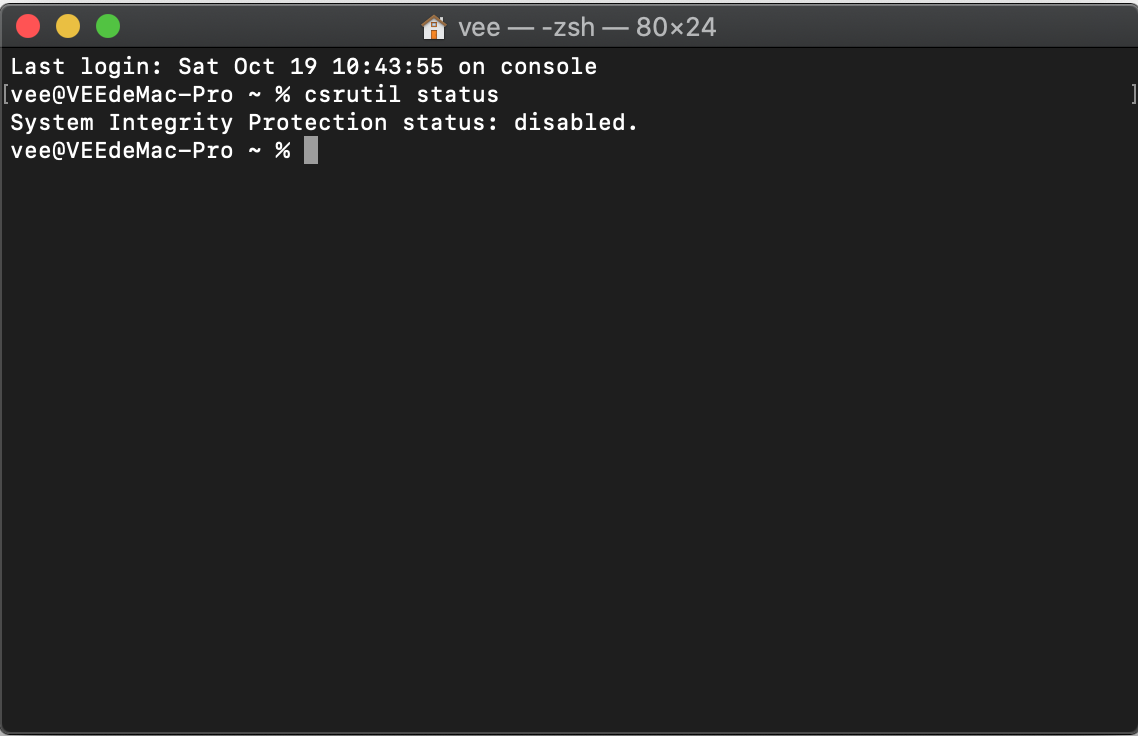Click 'System Integrity' in the output line
1138x736 pixels.
pyautogui.click(x=121, y=122)
